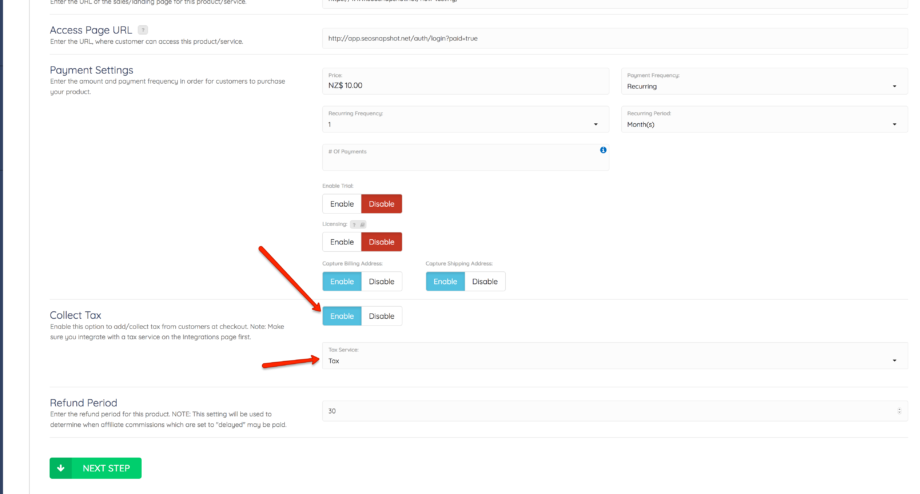The height and width of the screenshot is (494, 920).
Task: Enable the trial option
Action: point(342,204)
